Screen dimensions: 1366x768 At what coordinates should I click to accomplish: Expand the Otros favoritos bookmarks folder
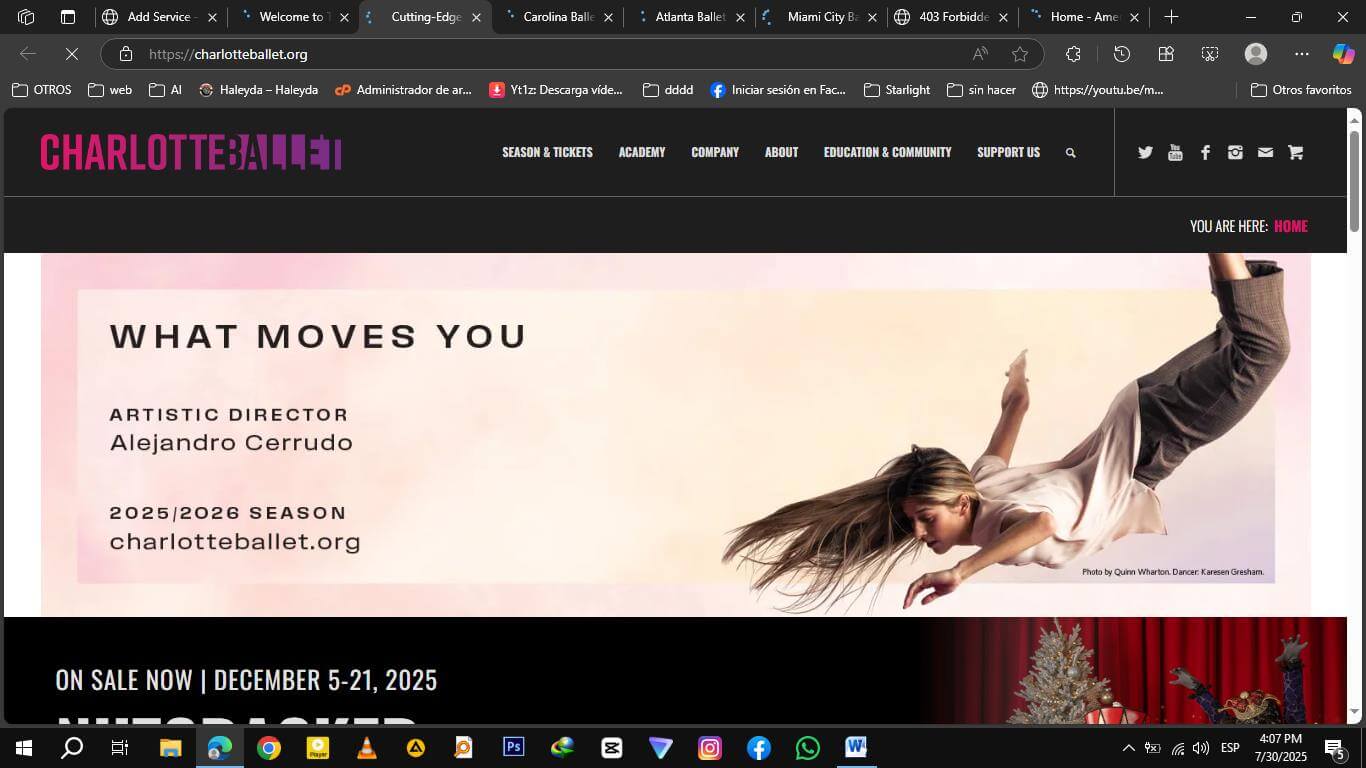[x=1301, y=90]
